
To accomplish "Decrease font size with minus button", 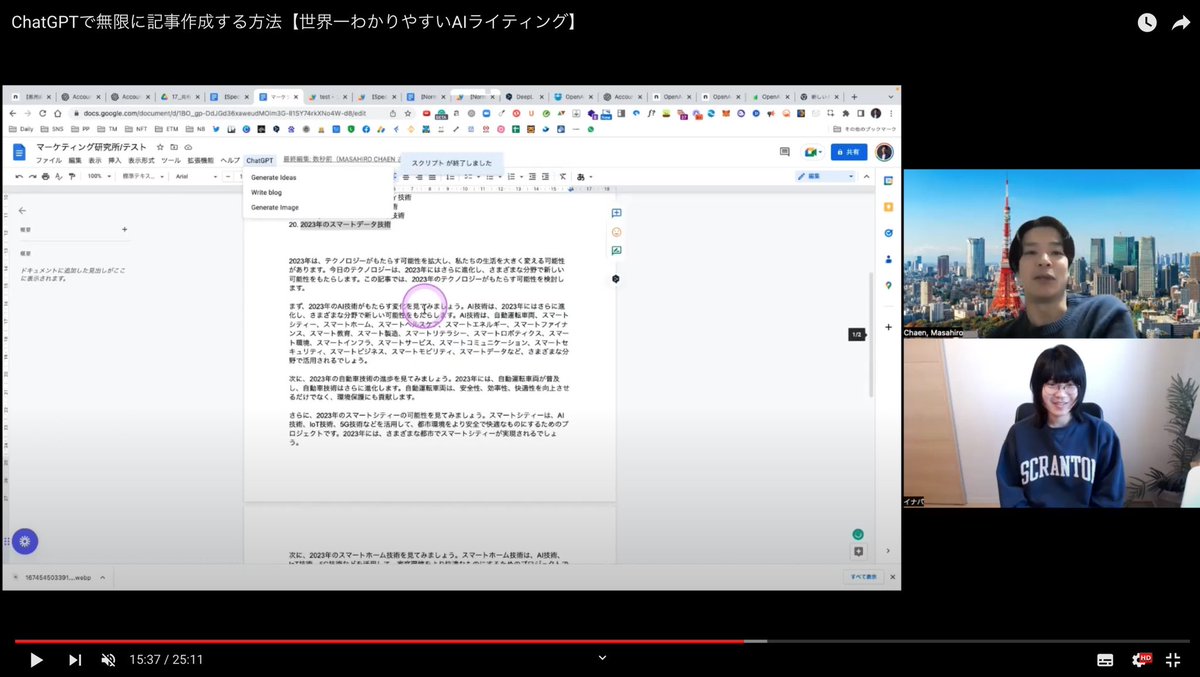I will tap(230, 176).
